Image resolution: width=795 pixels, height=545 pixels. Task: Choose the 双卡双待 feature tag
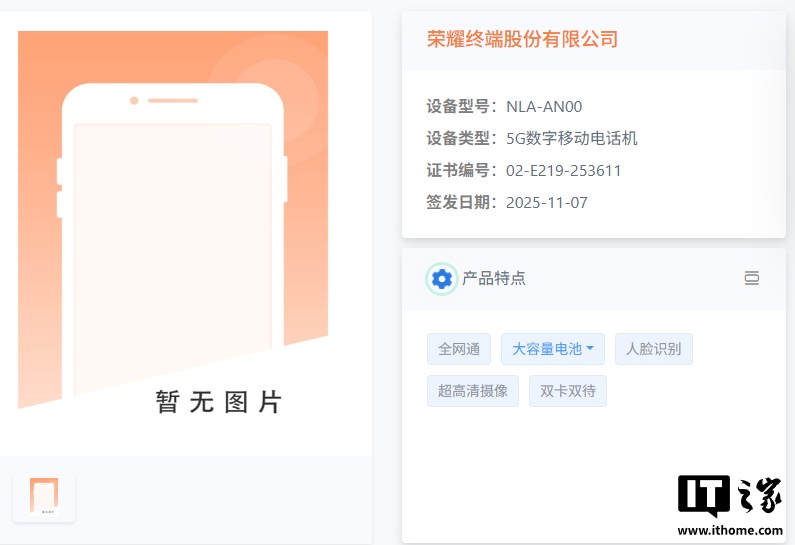pos(568,391)
